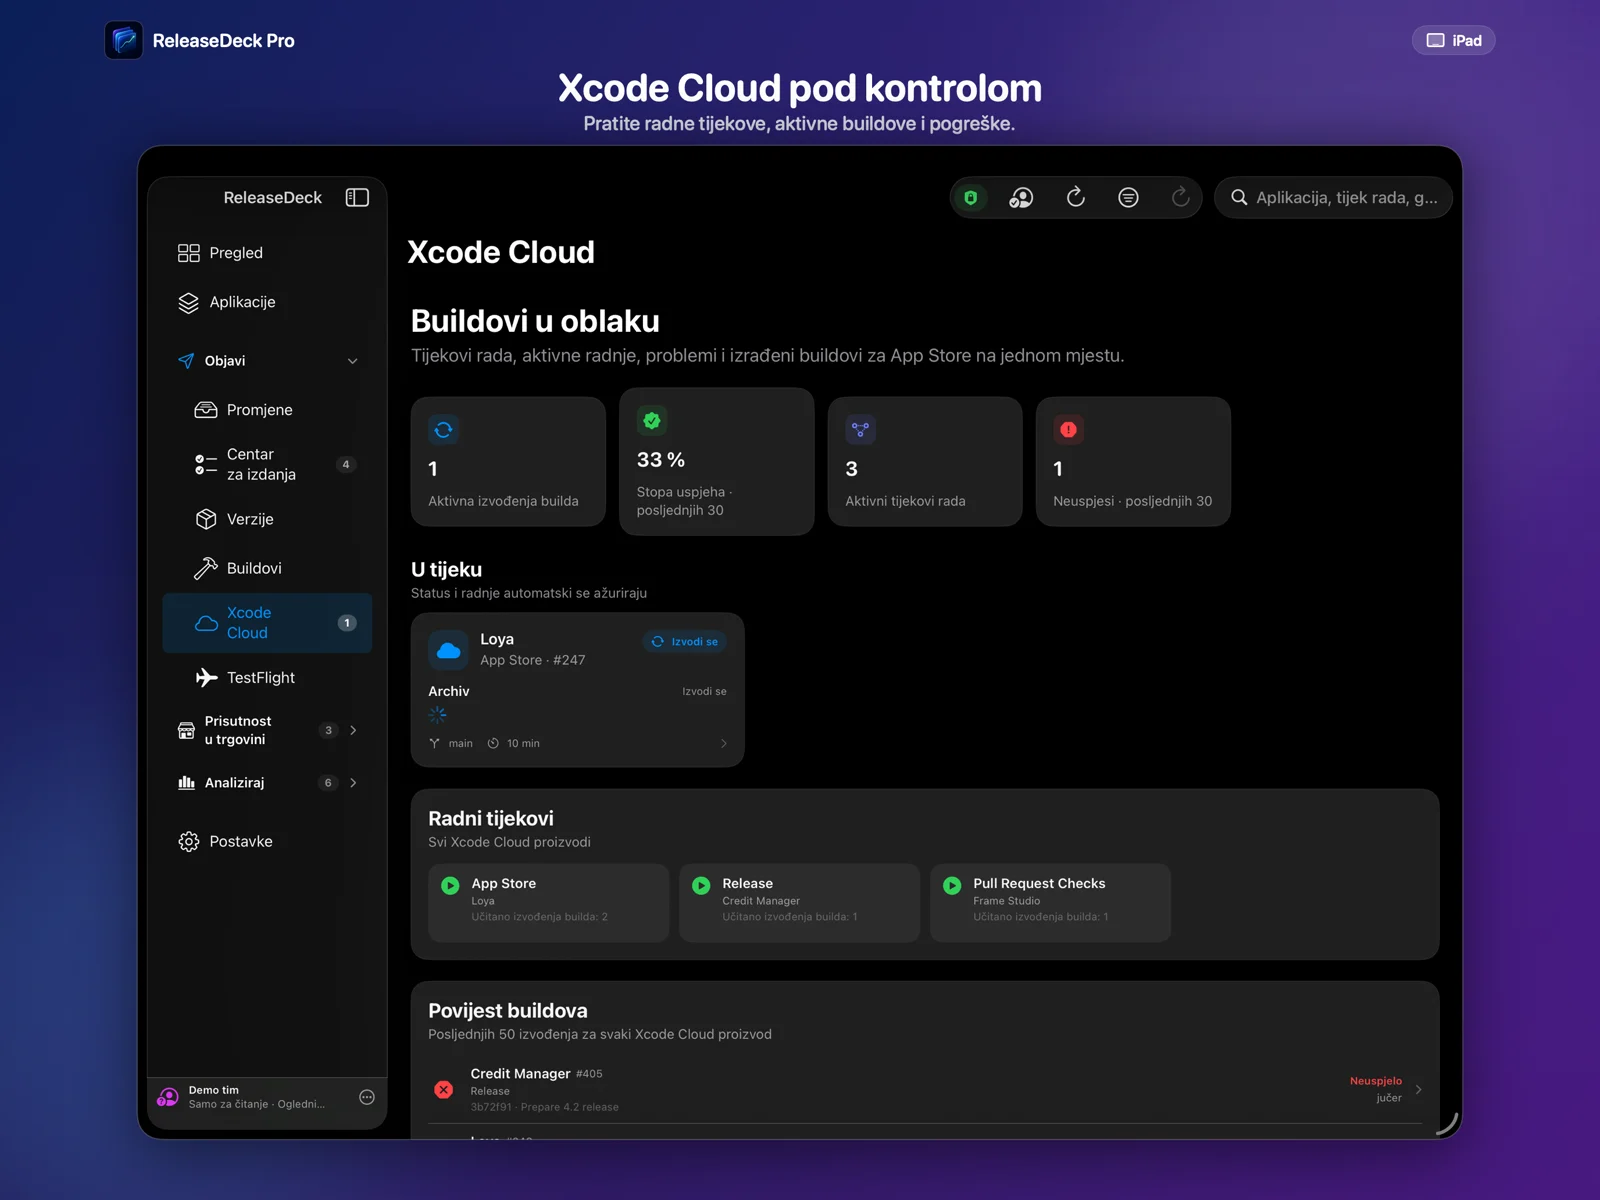This screenshot has height=1200, width=1600.
Task: Open the Demo tim more options button
Action: (x=367, y=1097)
